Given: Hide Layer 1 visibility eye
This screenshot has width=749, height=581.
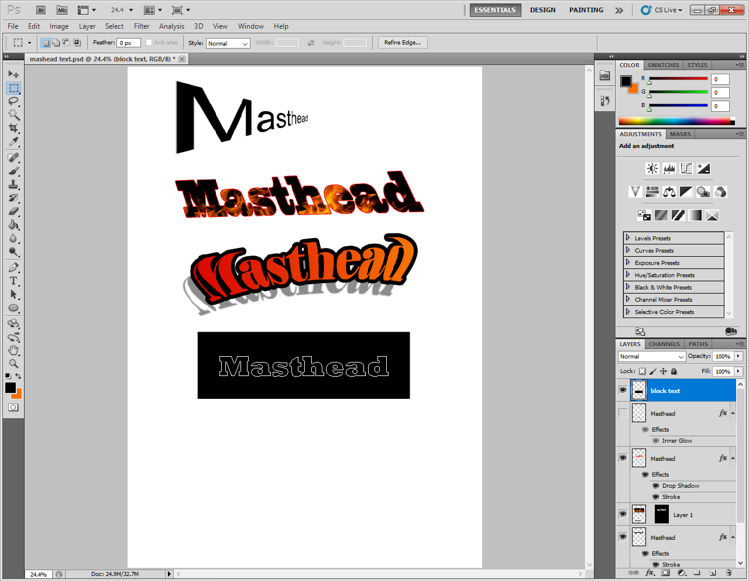Looking at the screenshot, I should 623,514.
